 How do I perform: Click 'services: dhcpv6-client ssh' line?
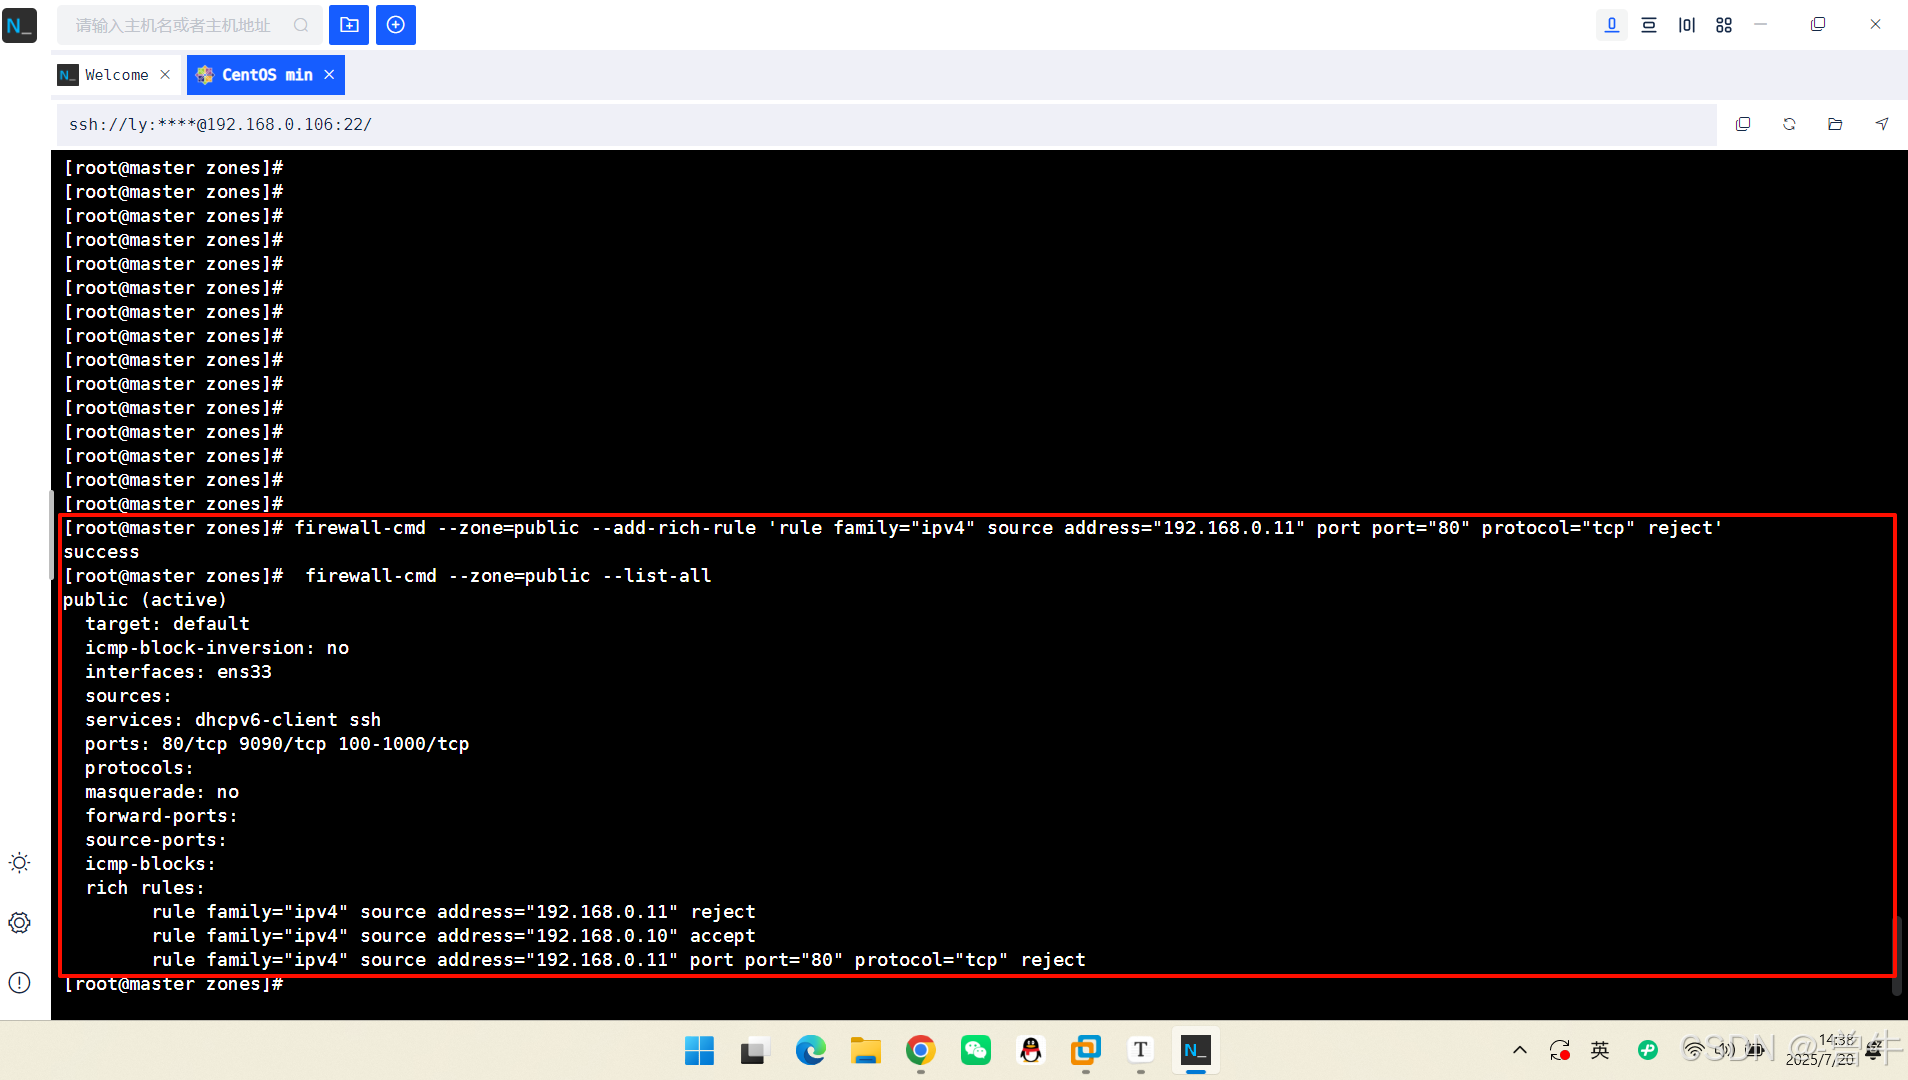[233, 720]
